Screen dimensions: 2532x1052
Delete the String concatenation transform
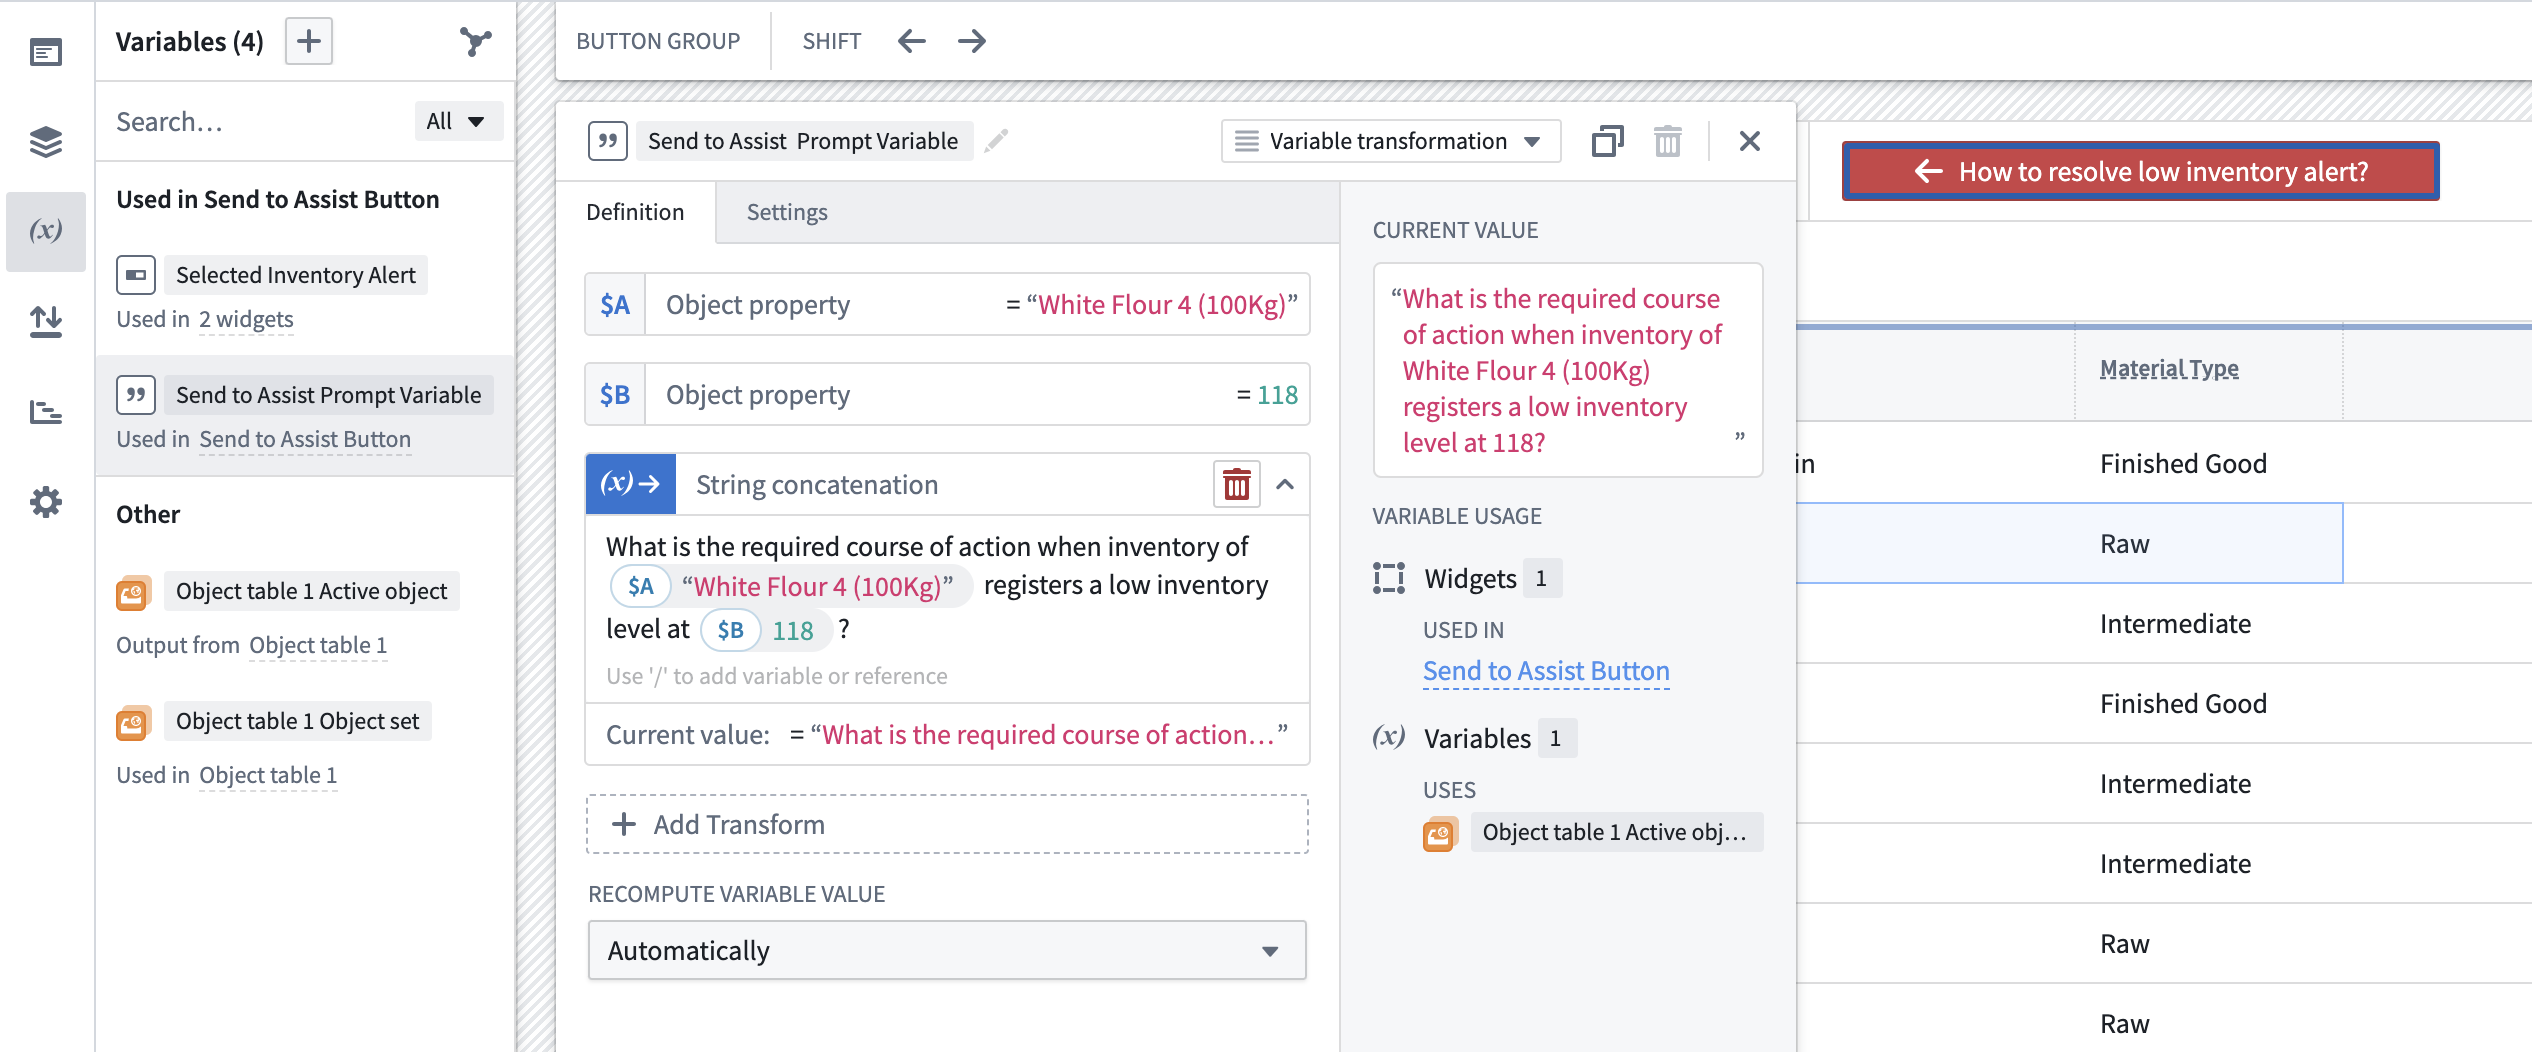pyautogui.click(x=1237, y=485)
